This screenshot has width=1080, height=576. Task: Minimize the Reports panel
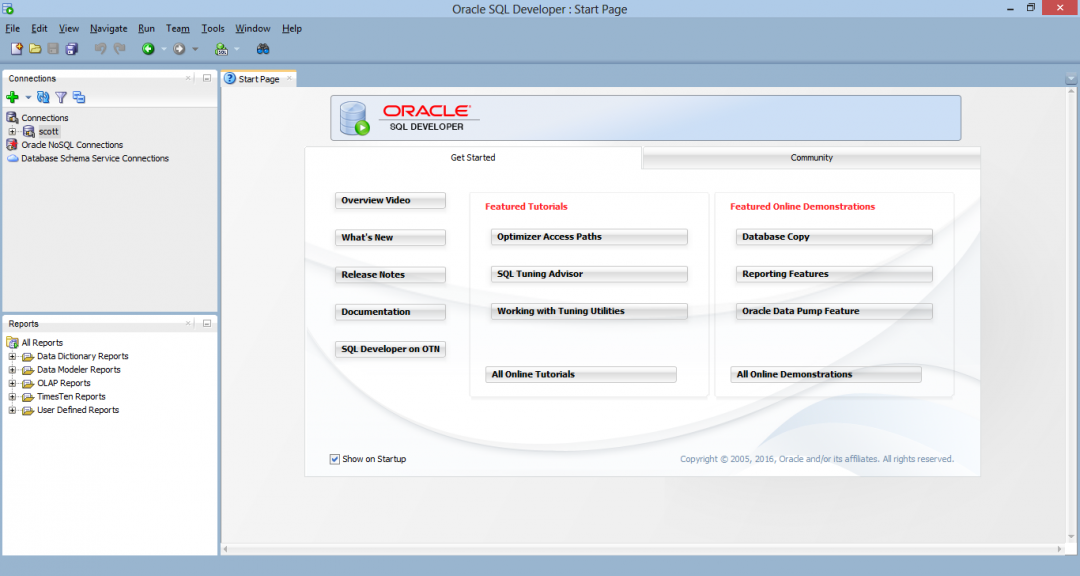[x=205, y=322]
